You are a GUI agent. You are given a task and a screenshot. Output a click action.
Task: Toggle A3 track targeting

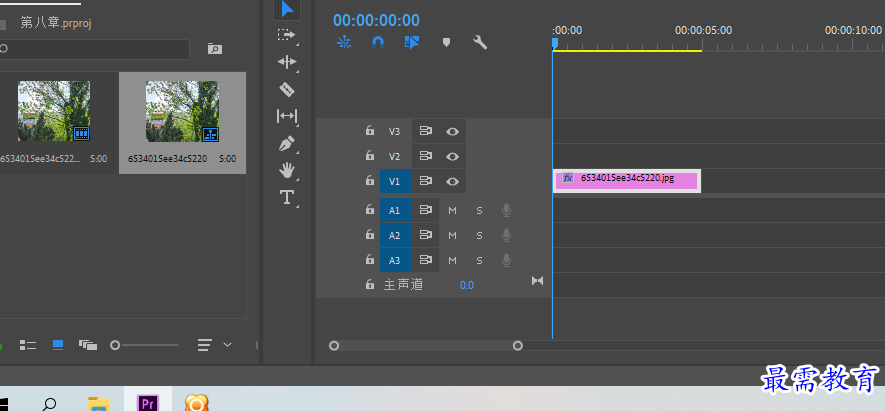pos(395,260)
